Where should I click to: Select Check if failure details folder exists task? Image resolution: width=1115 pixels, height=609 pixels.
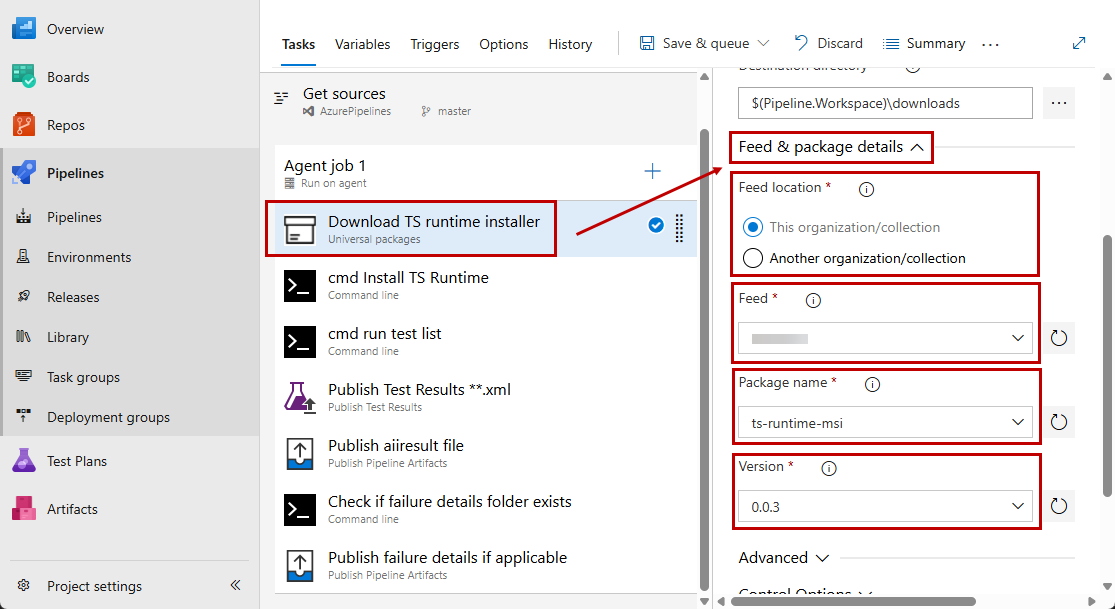486,509
